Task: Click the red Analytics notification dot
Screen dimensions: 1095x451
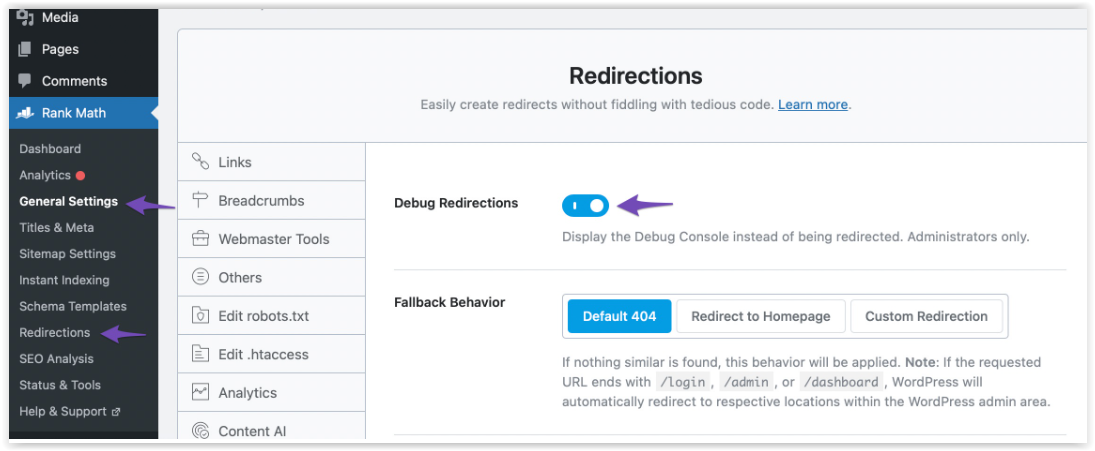Action: (80, 175)
